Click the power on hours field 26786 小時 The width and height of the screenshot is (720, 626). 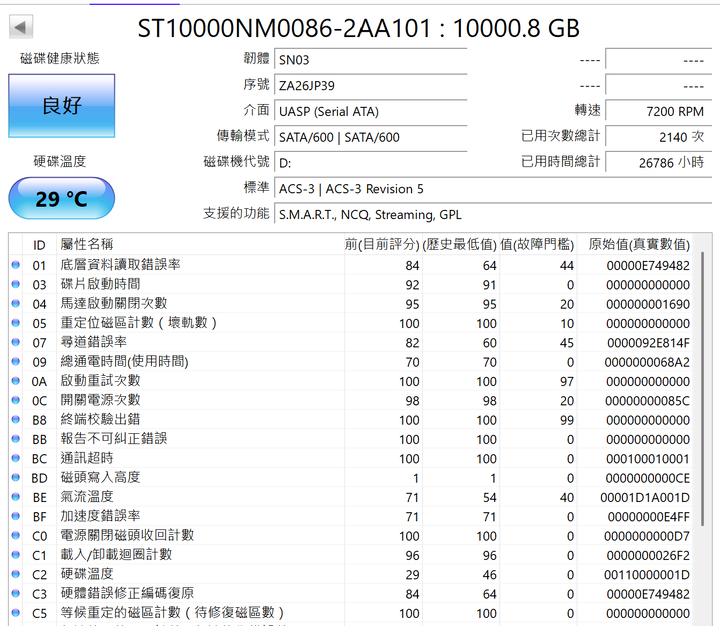point(659,163)
